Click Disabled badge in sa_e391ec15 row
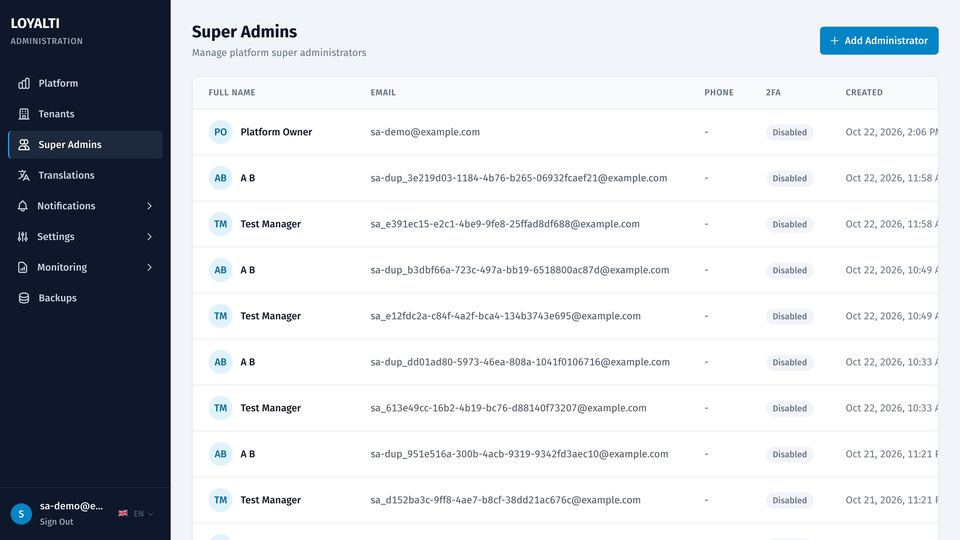Viewport: 960px width, 540px height. click(789, 224)
